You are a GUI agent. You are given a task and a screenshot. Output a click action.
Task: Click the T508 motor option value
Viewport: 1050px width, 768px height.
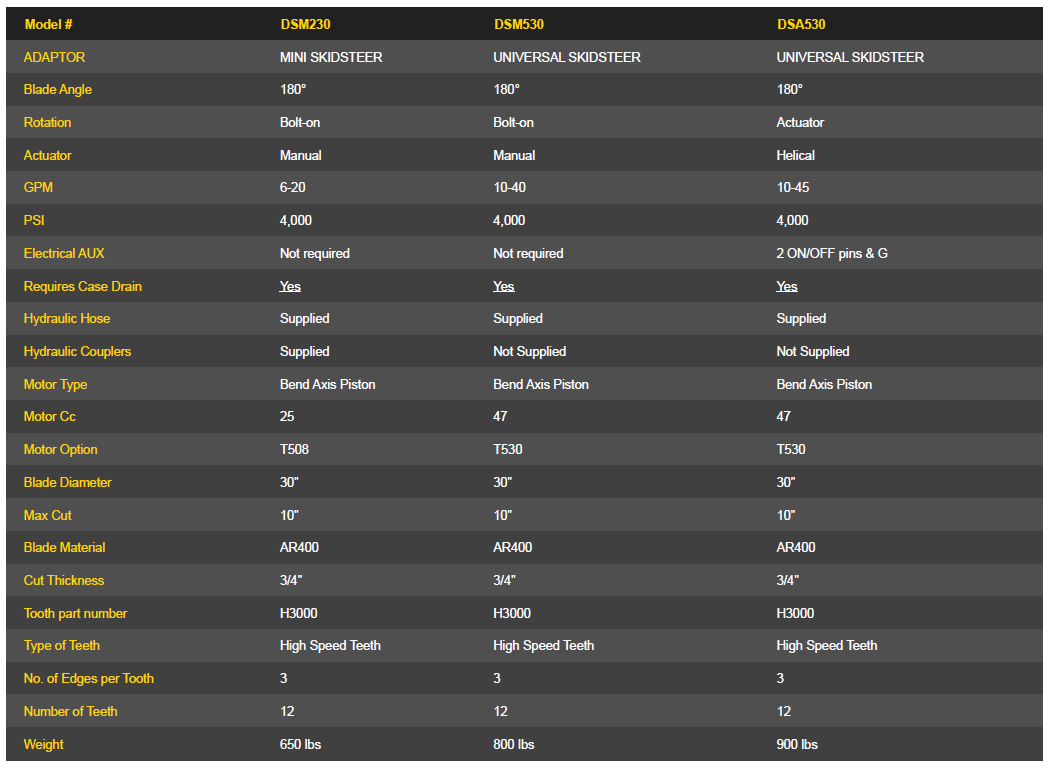pyautogui.click(x=294, y=449)
